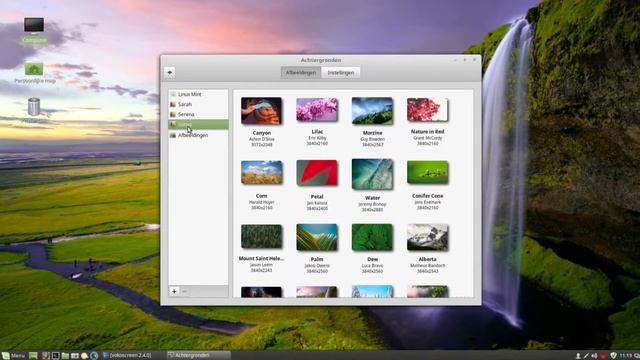Screen dimensions: 640x360
Task: Select the Sarah wallpaper collection
Action: tap(198, 104)
